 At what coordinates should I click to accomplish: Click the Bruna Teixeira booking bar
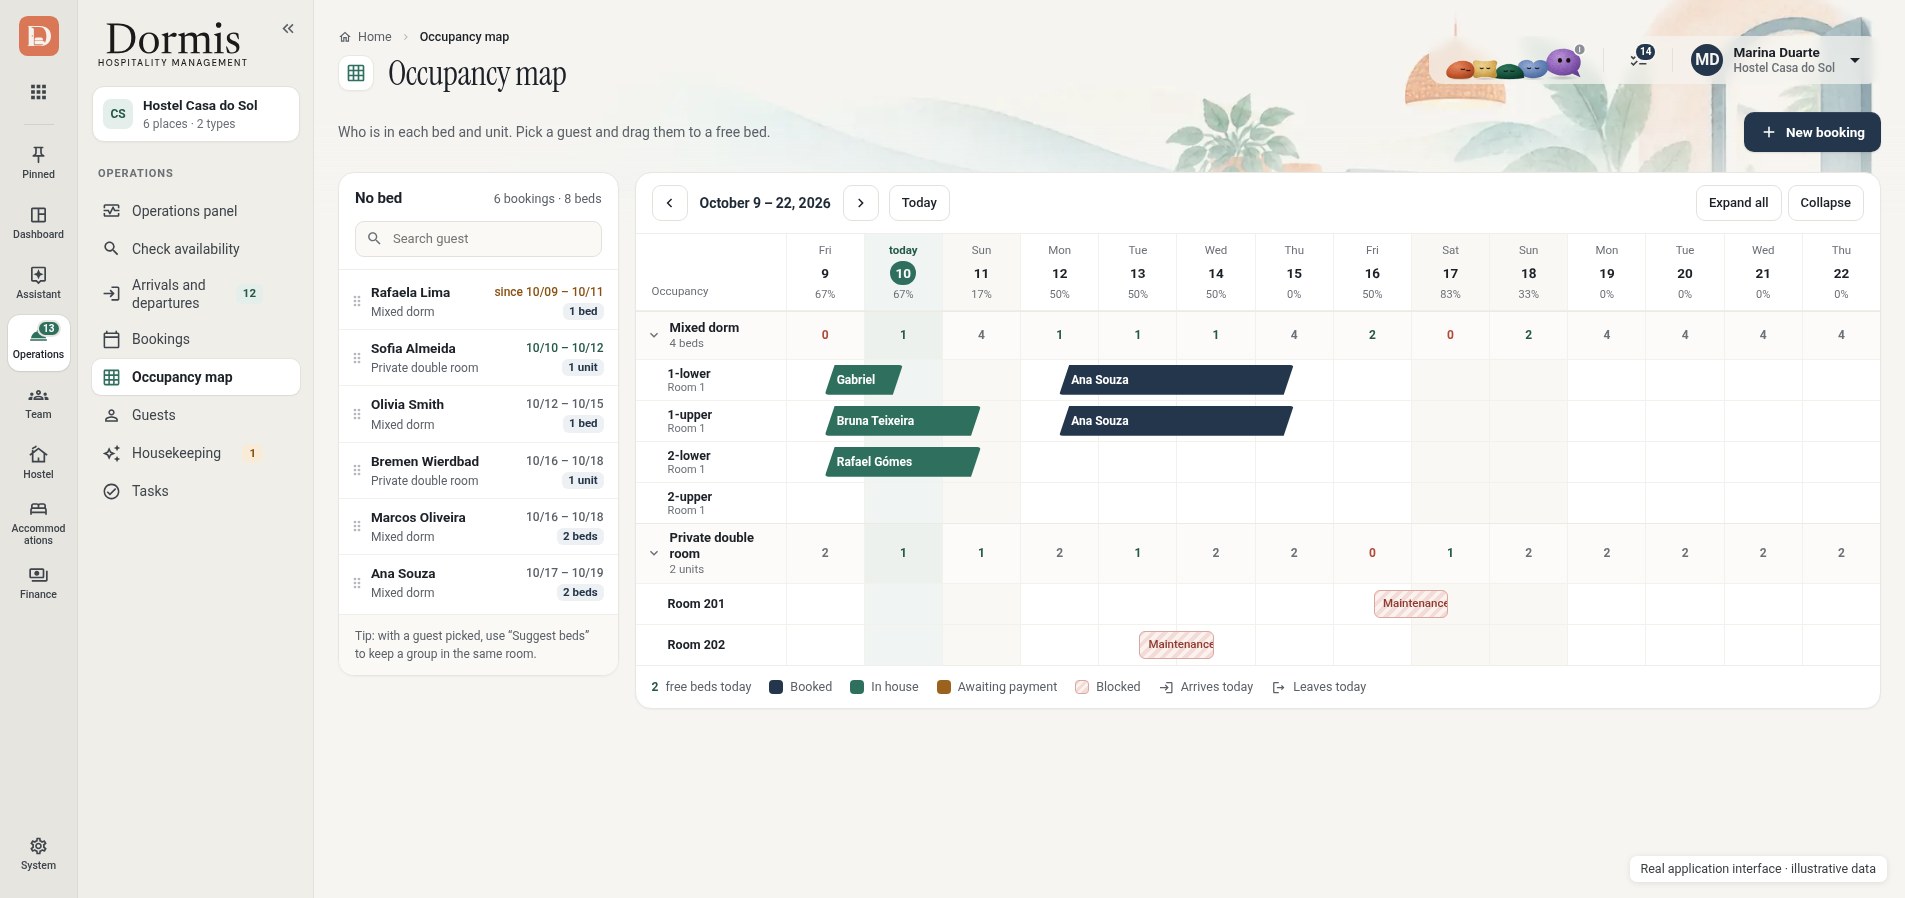903,421
